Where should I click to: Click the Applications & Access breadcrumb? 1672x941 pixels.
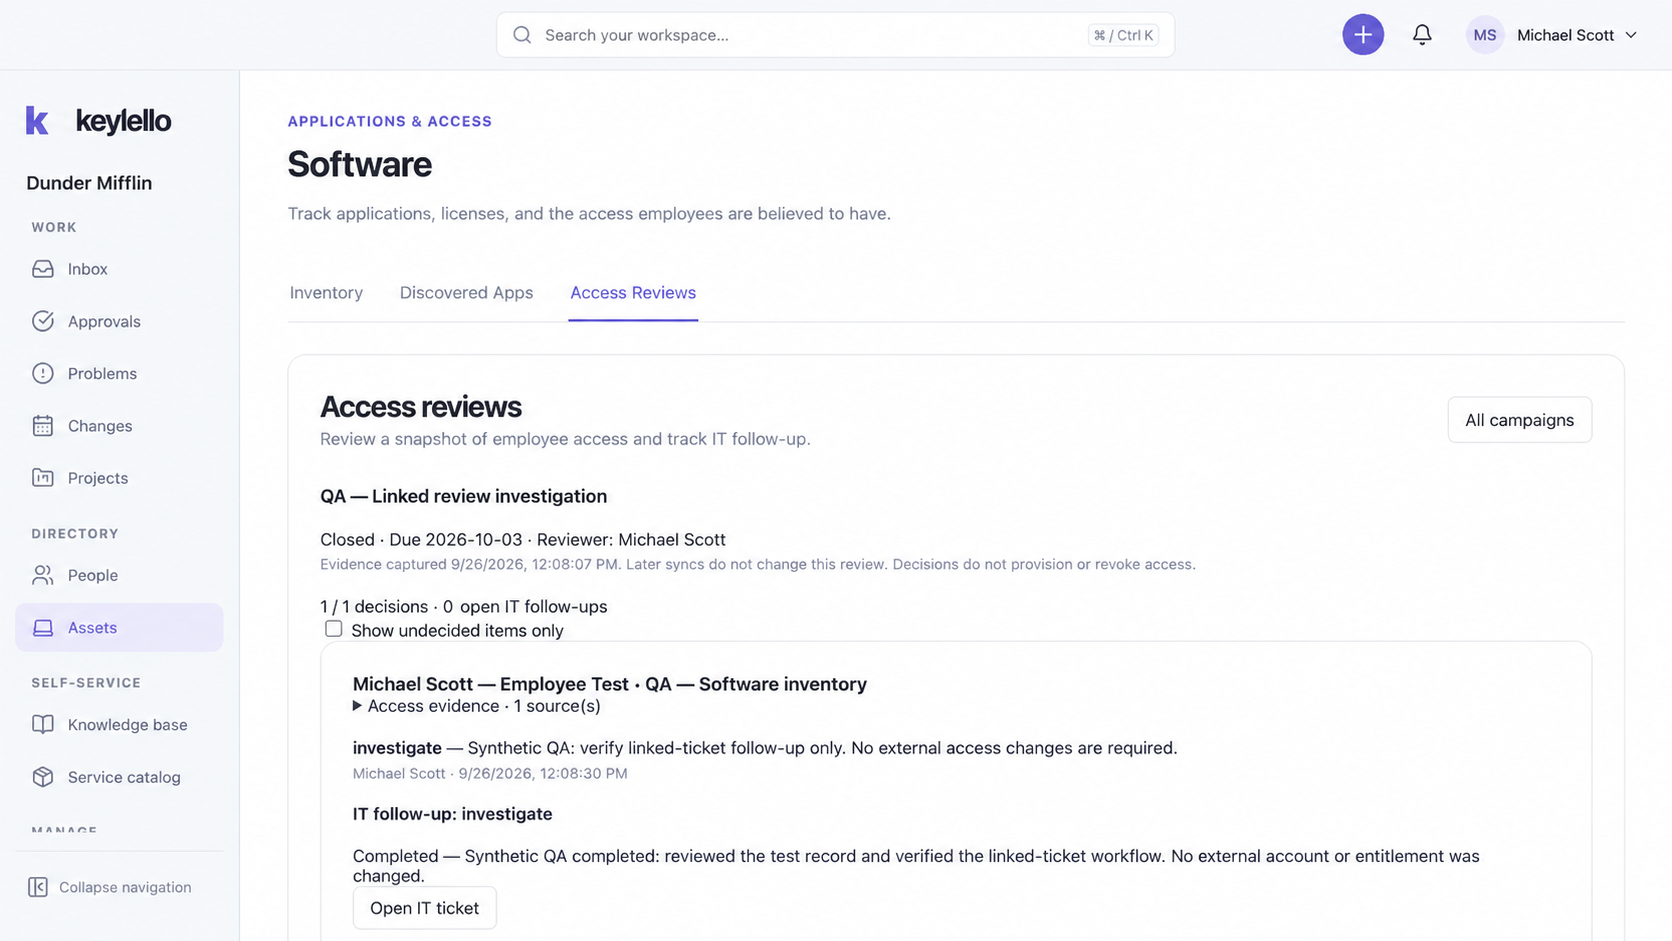pyautogui.click(x=390, y=121)
